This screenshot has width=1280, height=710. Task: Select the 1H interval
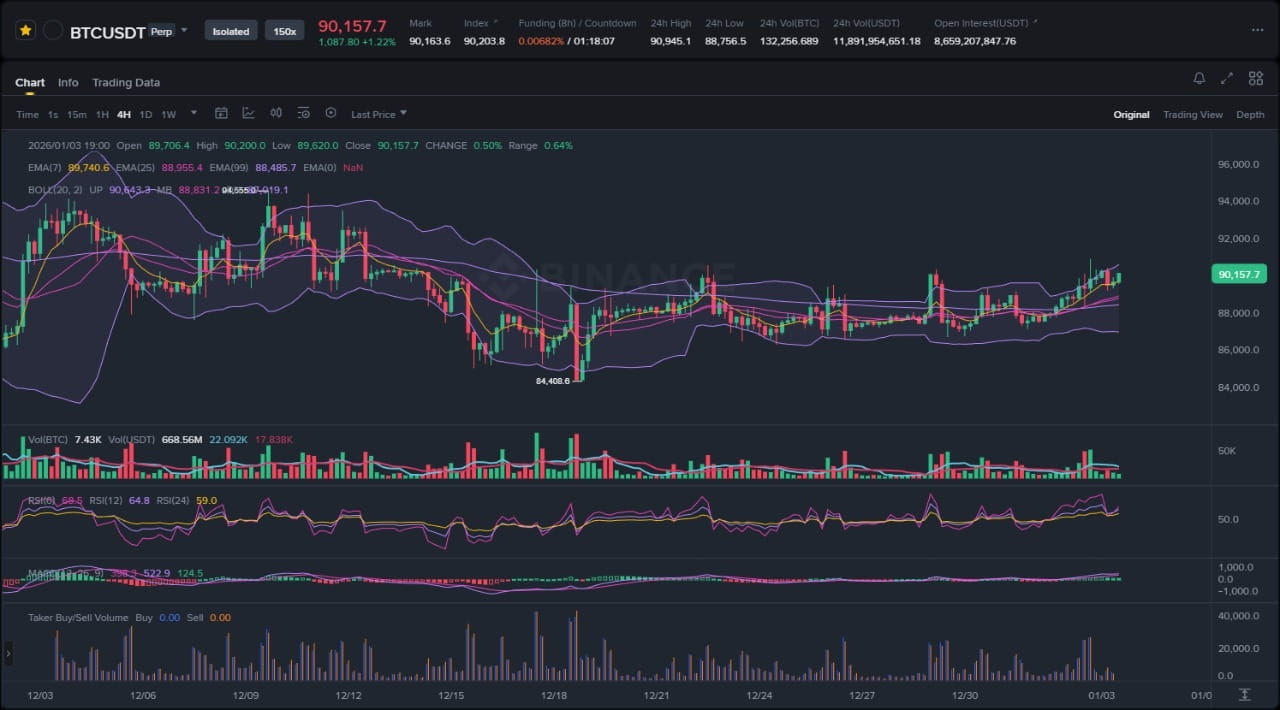(102, 114)
